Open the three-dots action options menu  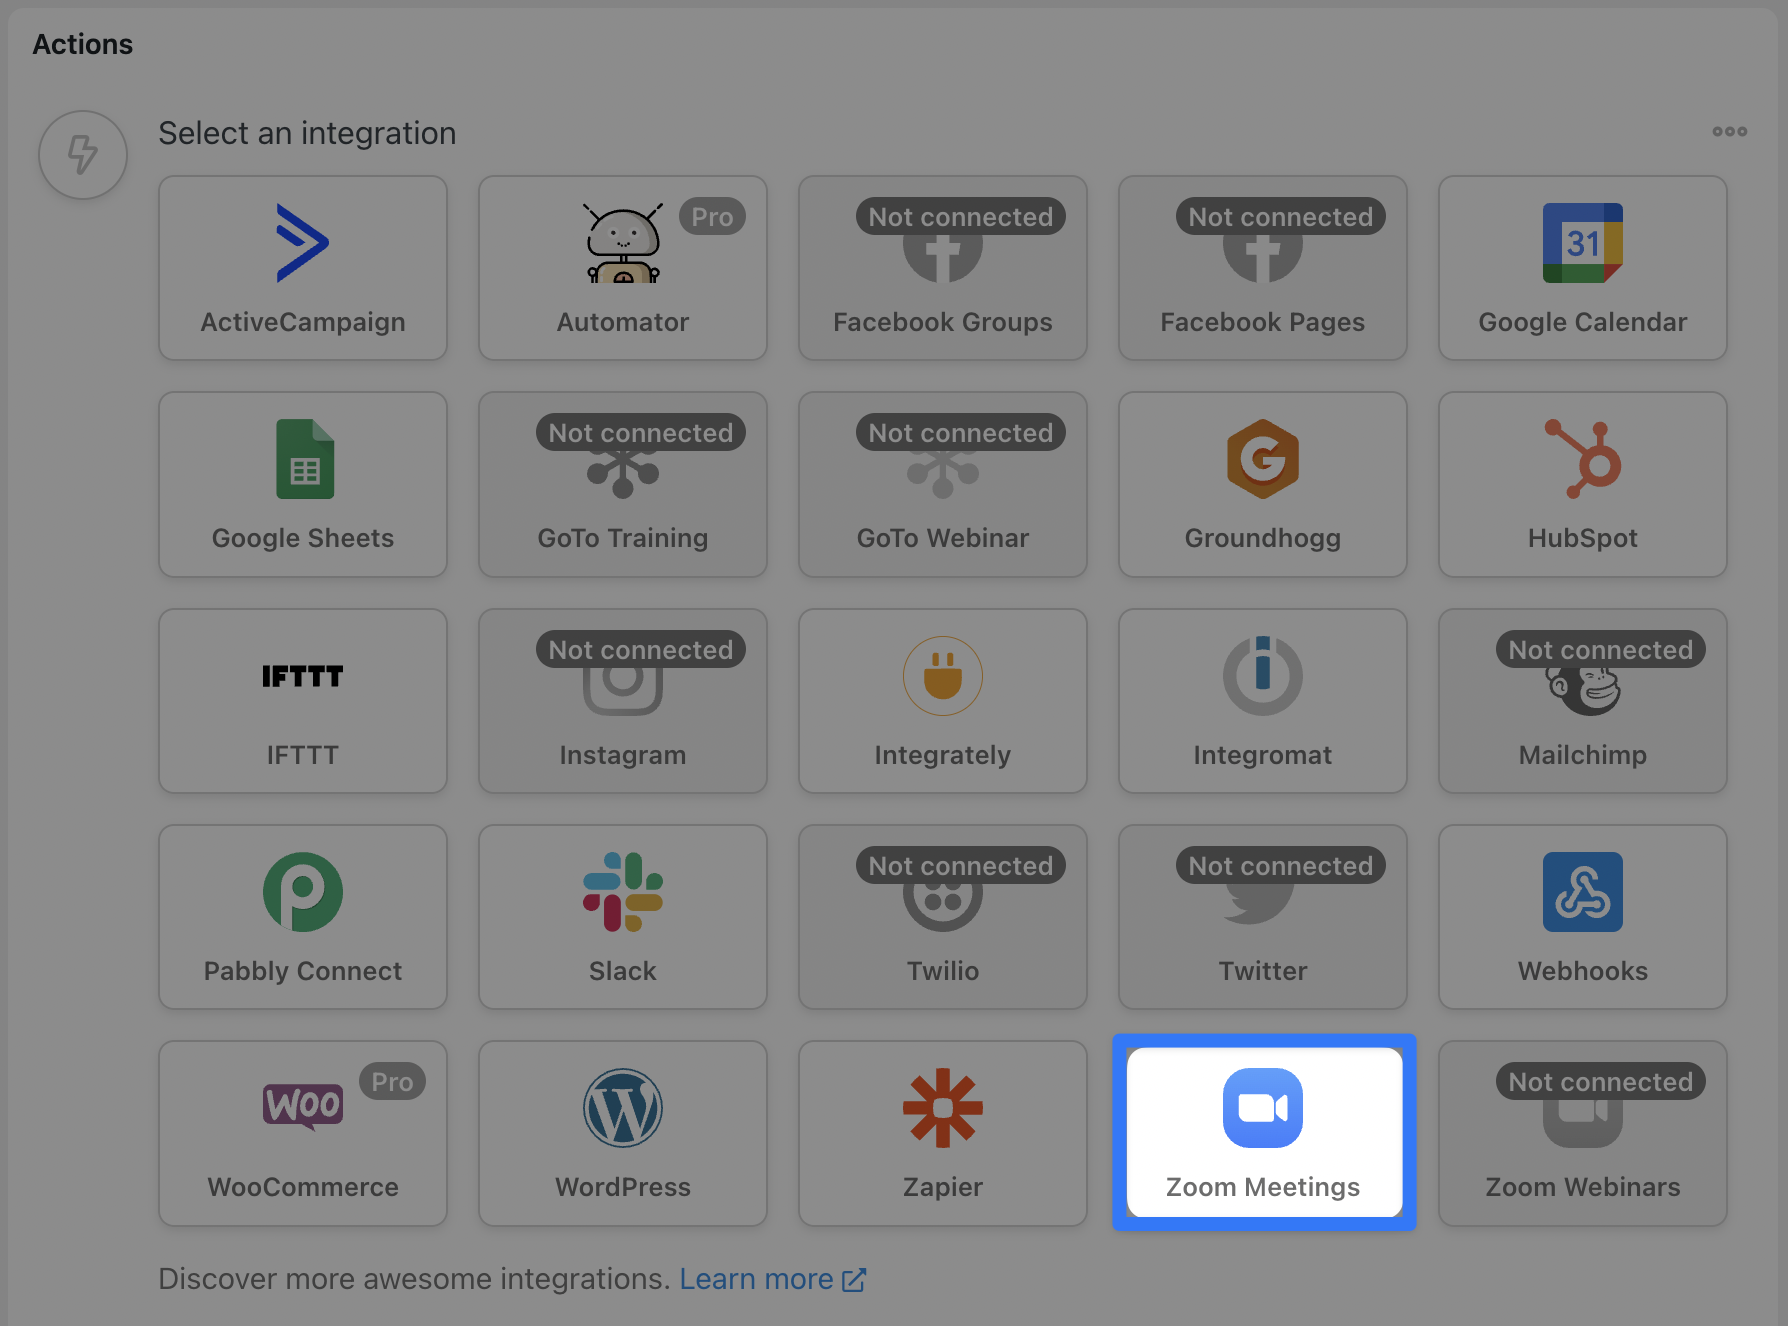pos(1729,131)
